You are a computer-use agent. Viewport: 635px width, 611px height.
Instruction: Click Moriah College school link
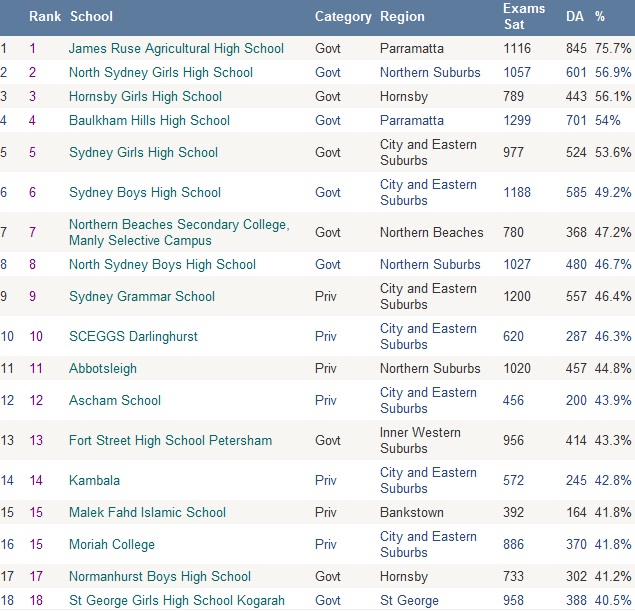112,544
